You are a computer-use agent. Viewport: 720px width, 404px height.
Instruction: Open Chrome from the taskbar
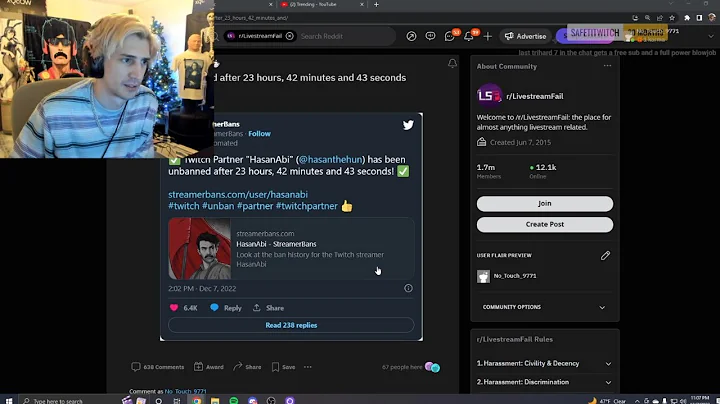[197, 400]
